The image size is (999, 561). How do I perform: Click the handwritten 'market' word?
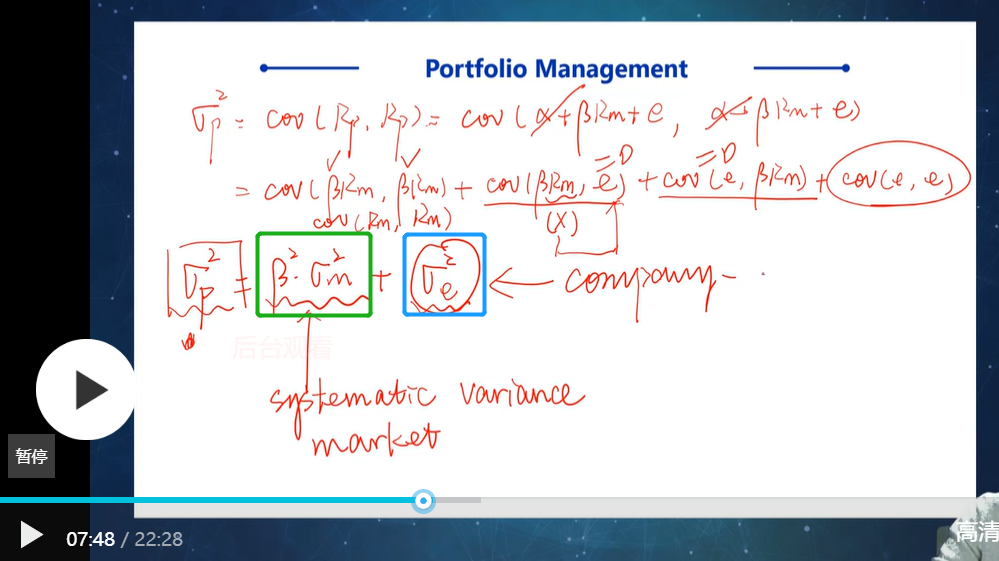pyautogui.click(x=376, y=440)
